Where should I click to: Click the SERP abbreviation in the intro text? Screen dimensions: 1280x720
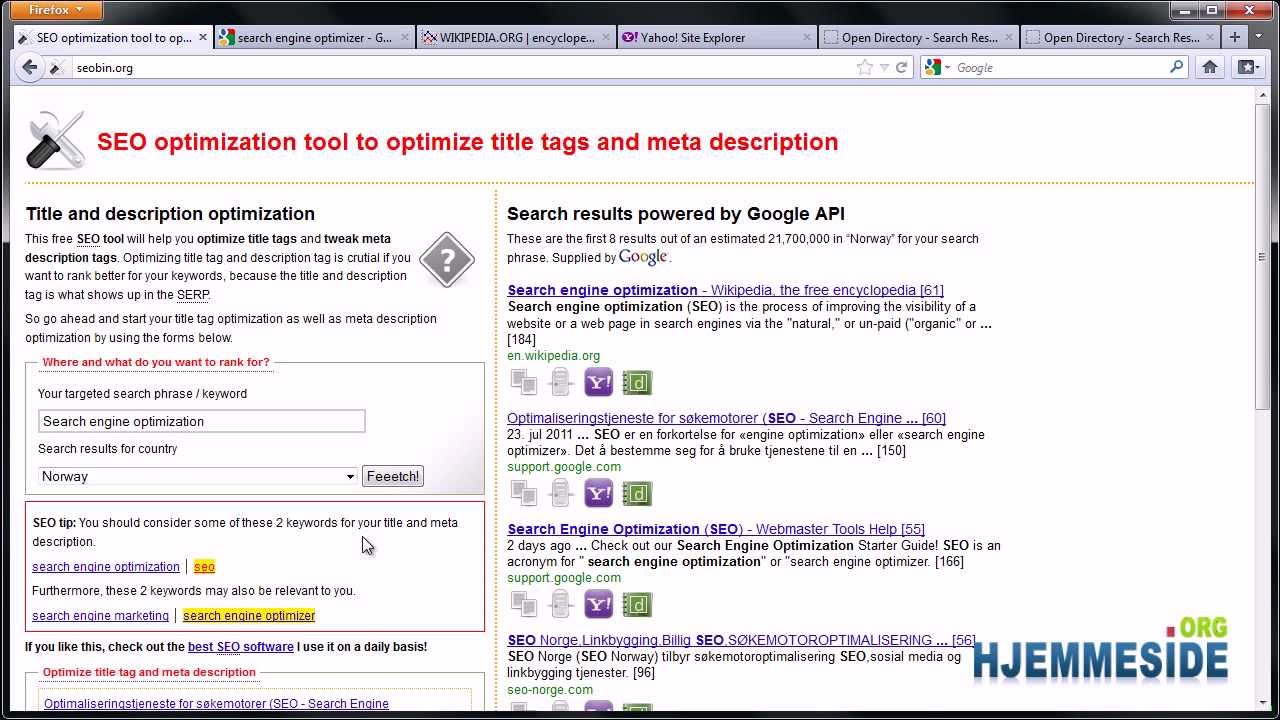(193, 295)
